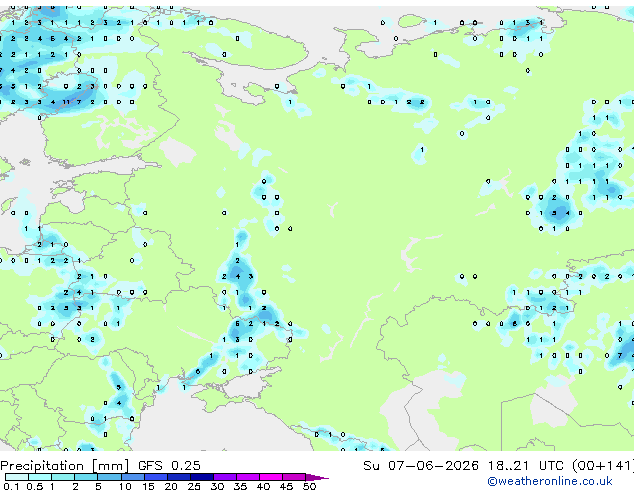
Task: Click the '18..21 UTC' time range text
Action: [525, 466]
